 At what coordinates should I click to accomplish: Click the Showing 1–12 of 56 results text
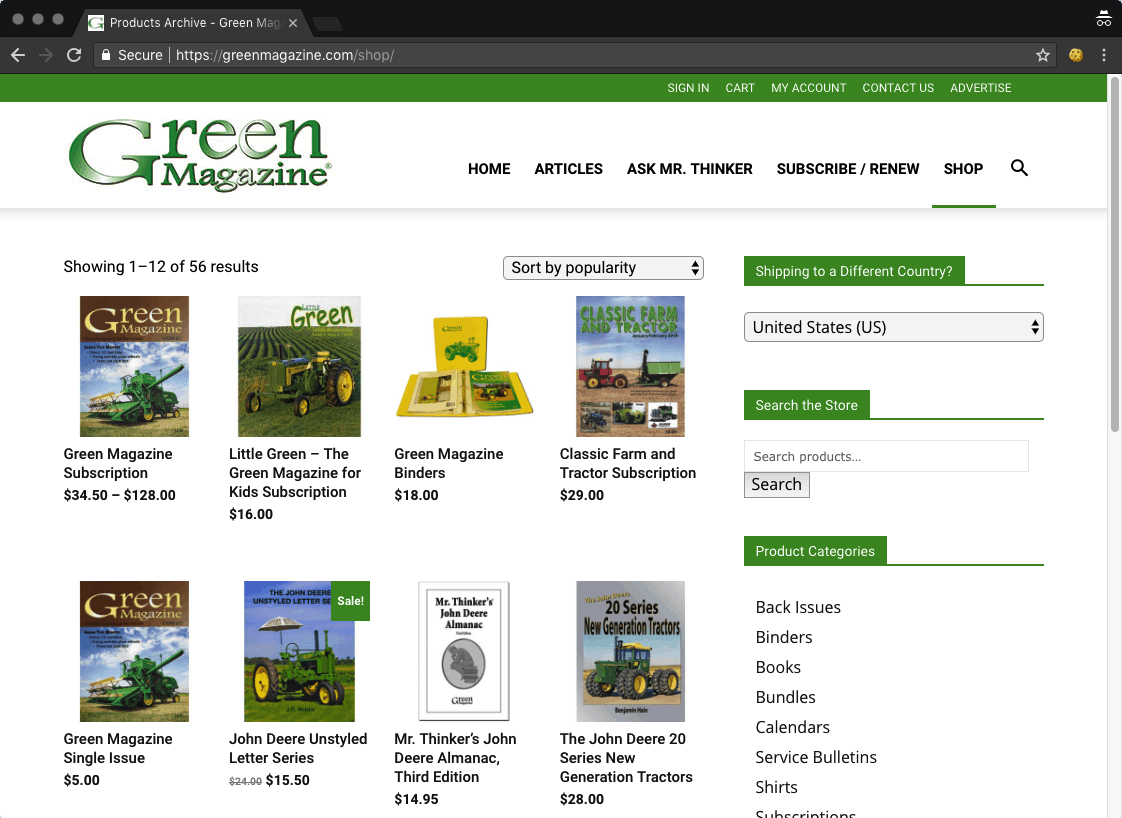pos(161,267)
